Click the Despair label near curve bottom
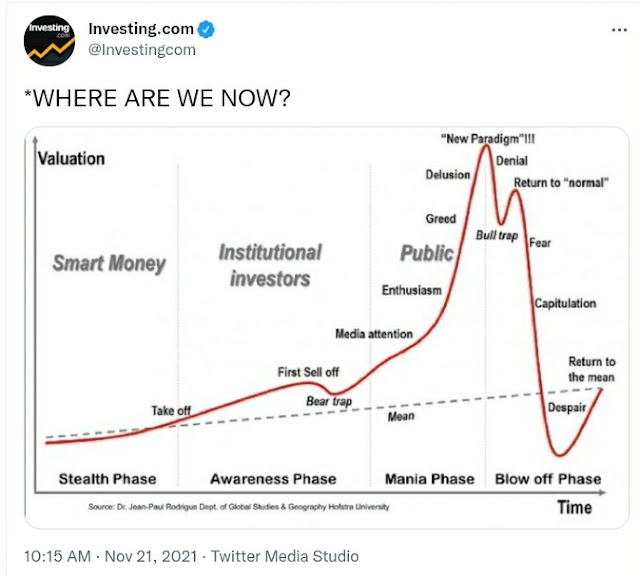Viewport: 640px width, 577px height. 567,407
